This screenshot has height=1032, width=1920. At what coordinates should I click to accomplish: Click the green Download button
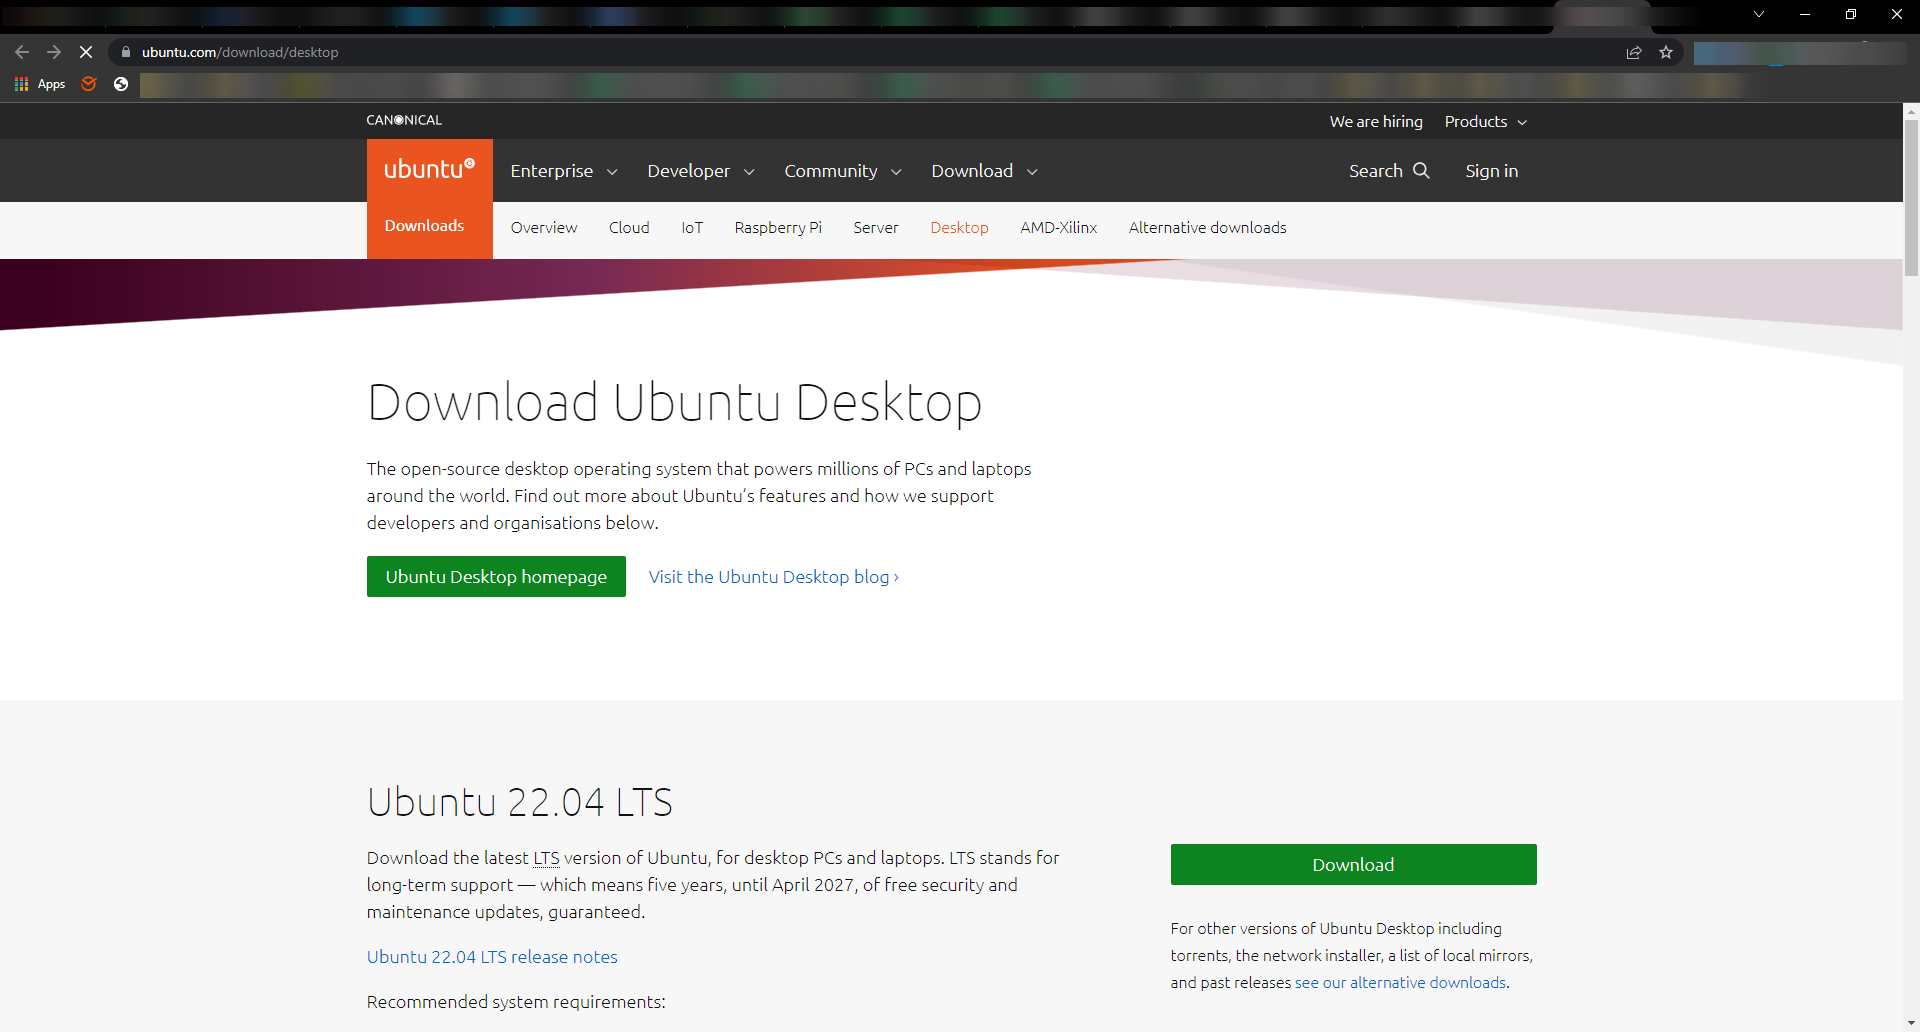[x=1353, y=865]
